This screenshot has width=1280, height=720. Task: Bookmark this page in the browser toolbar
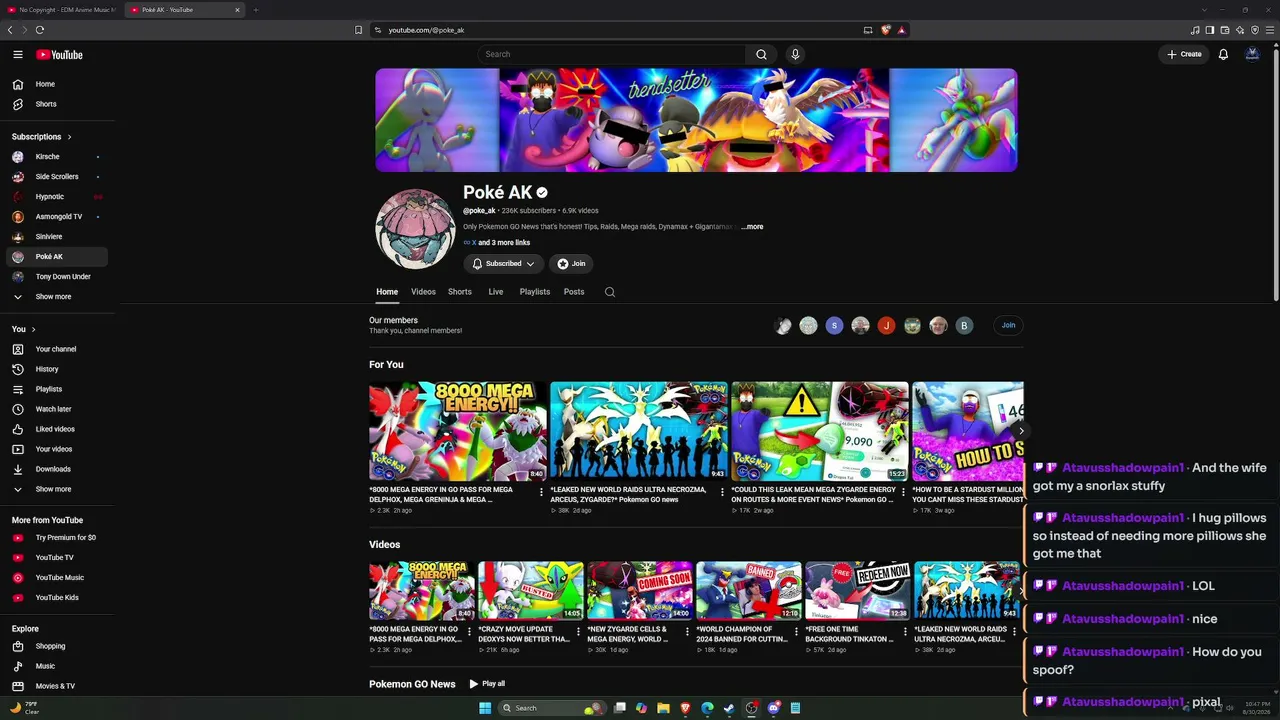[x=359, y=30]
